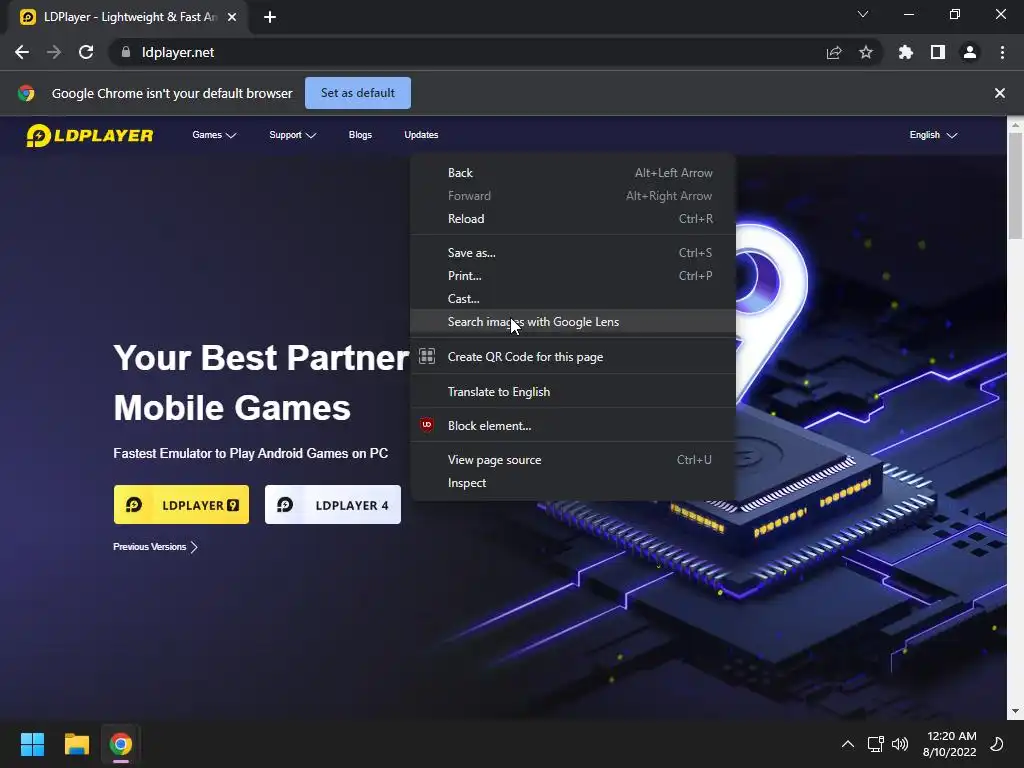Click the uBlock shield icon in context menu
The height and width of the screenshot is (768, 1024).
point(427,425)
